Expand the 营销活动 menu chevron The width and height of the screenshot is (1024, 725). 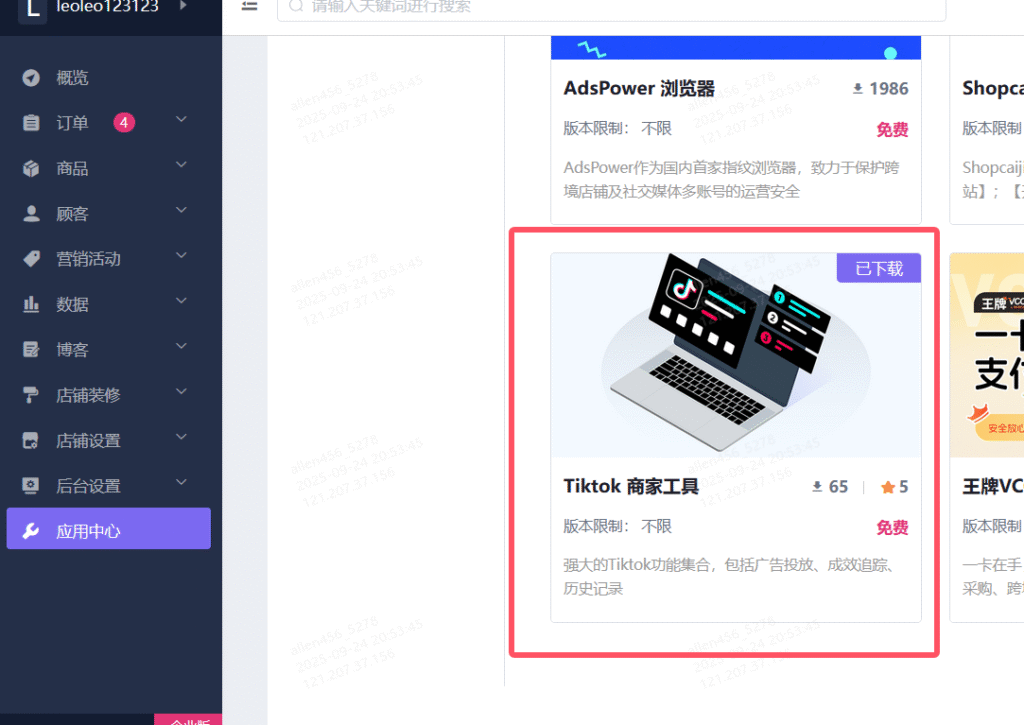coord(182,255)
